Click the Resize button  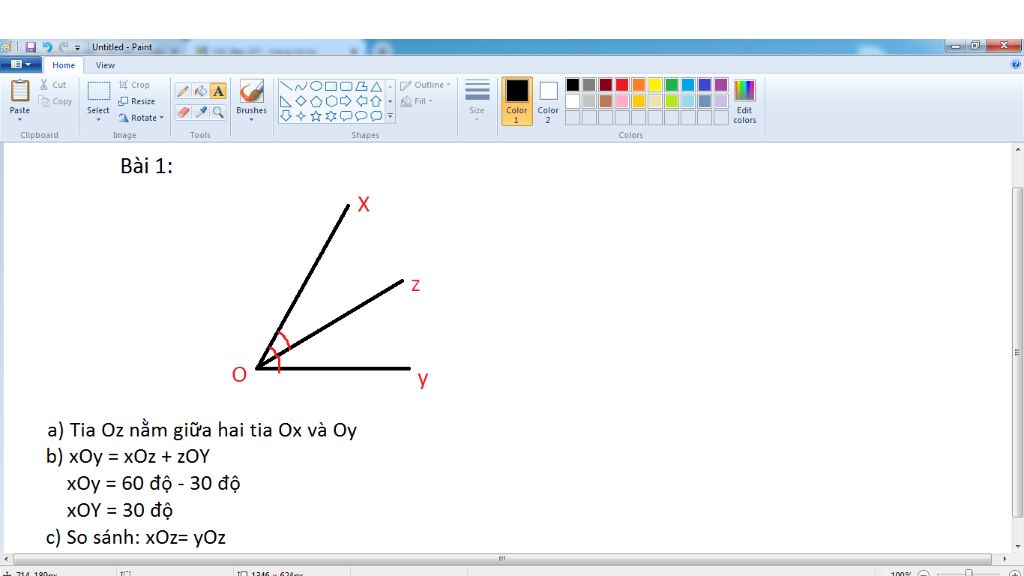[x=136, y=101]
